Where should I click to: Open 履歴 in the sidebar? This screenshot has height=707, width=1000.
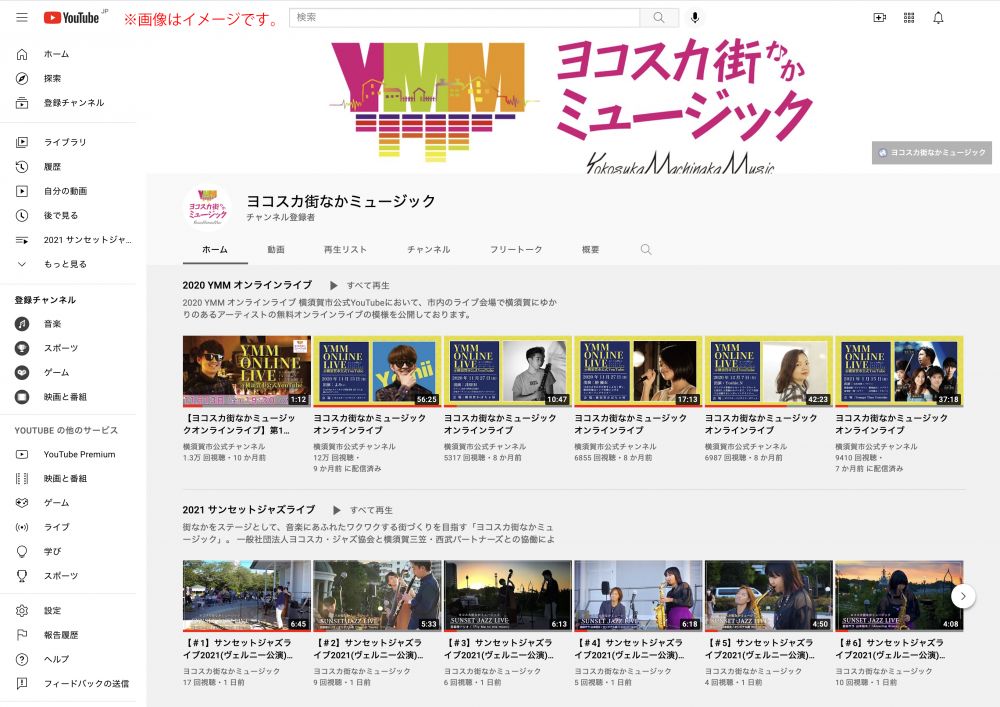[52, 167]
